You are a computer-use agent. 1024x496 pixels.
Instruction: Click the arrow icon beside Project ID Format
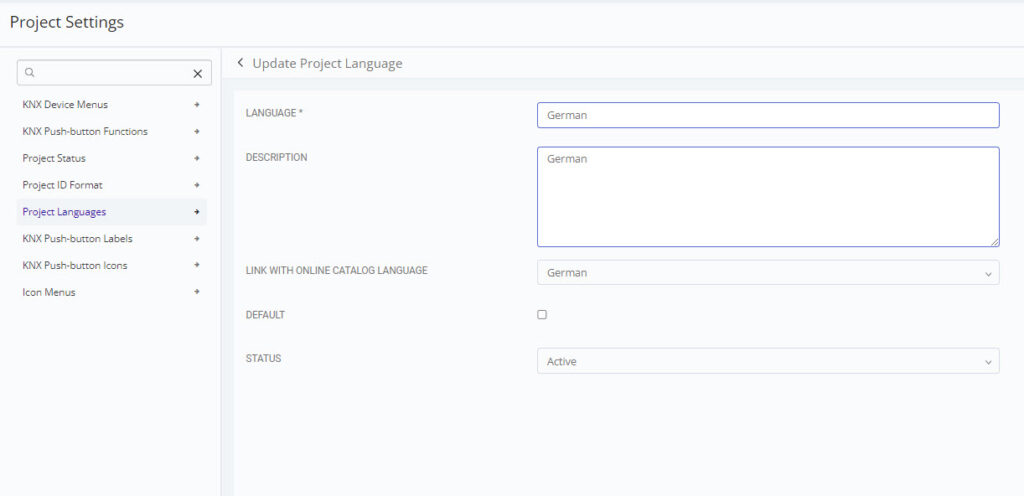[x=197, y=185]
